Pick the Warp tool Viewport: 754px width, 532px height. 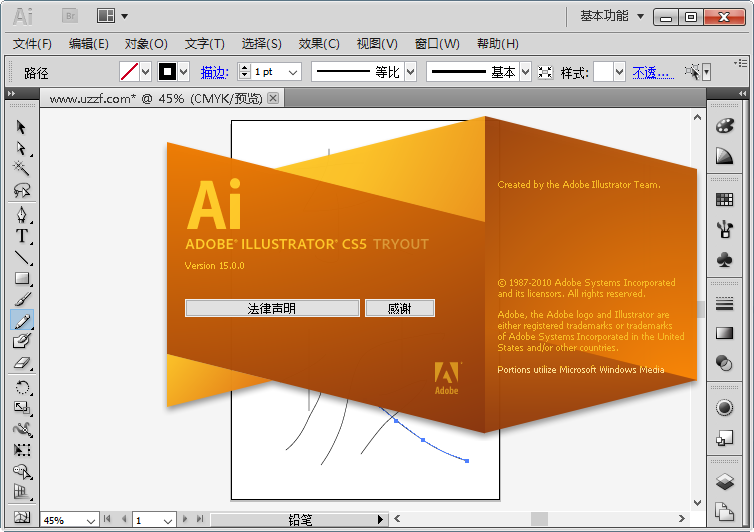tap(21, 429)
